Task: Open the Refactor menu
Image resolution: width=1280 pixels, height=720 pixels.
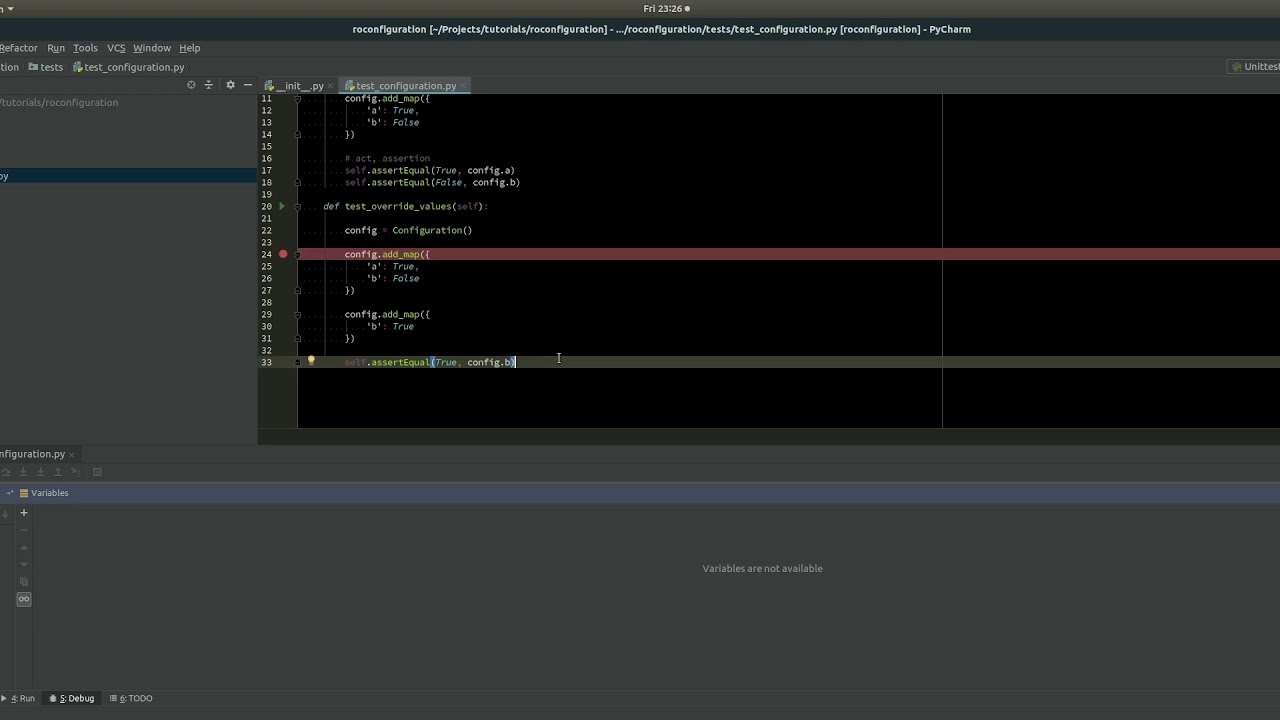Action: point(18,48)
